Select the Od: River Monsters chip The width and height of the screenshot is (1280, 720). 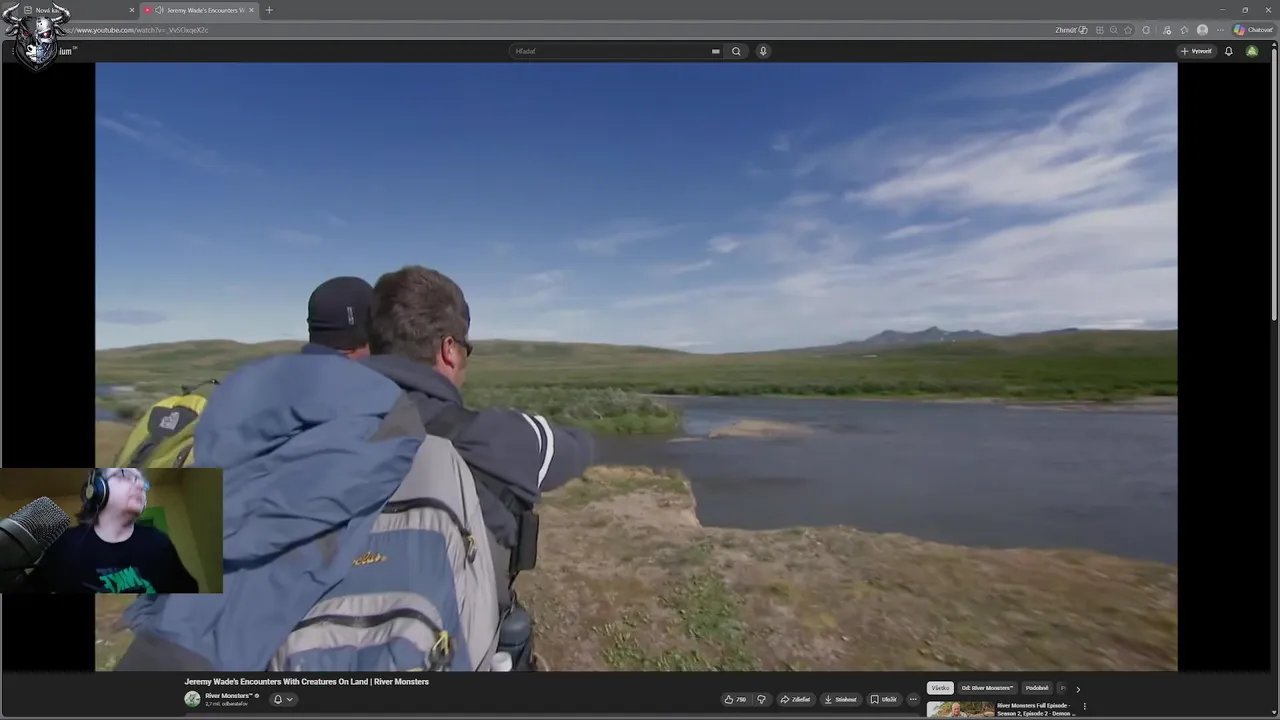coord(987,688)
